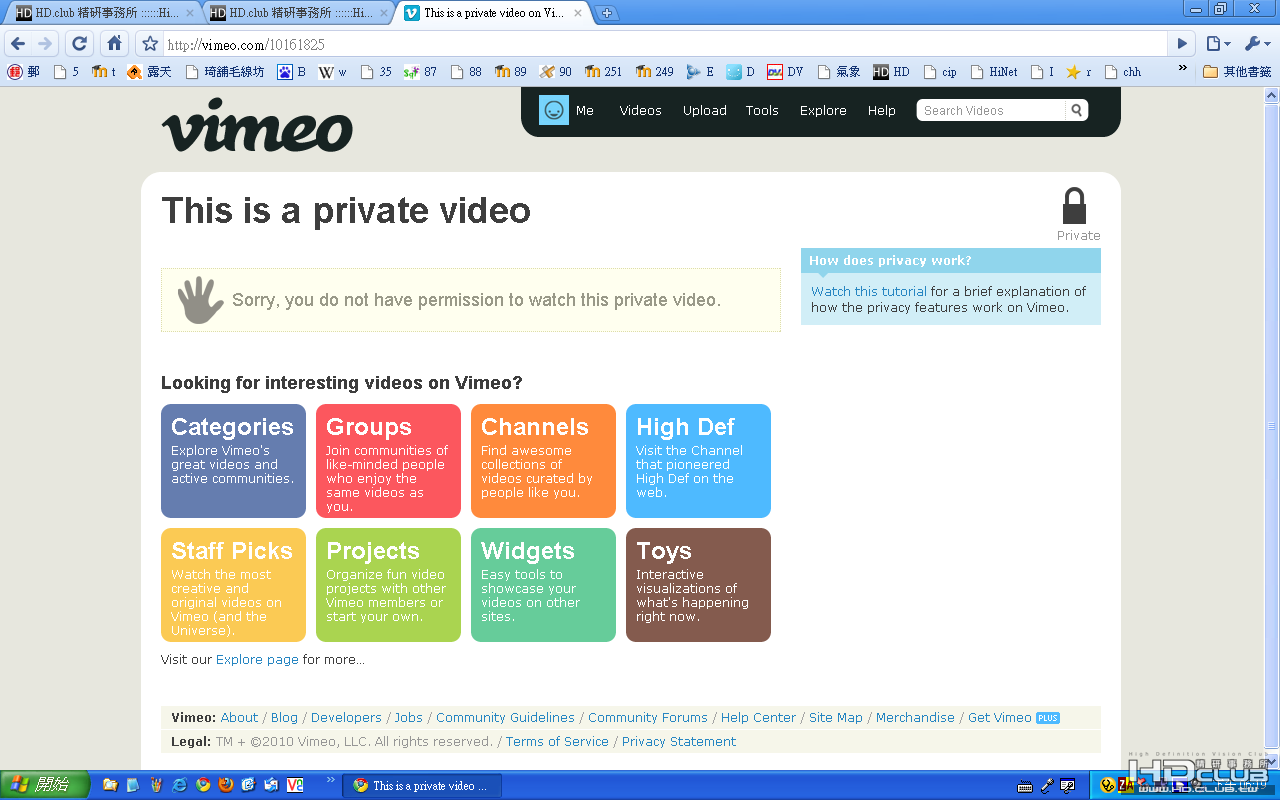Open the Privacy Statement link
The height and width of the screenshot is (800, 1280).
[x=679, y=742]
